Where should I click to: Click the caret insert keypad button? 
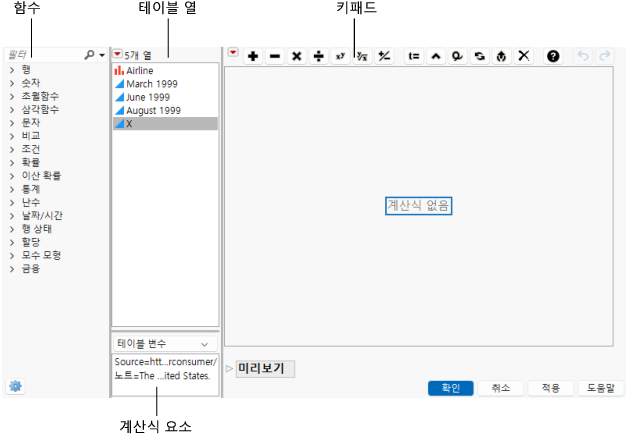pyautogui.click(x=436, y=56)
